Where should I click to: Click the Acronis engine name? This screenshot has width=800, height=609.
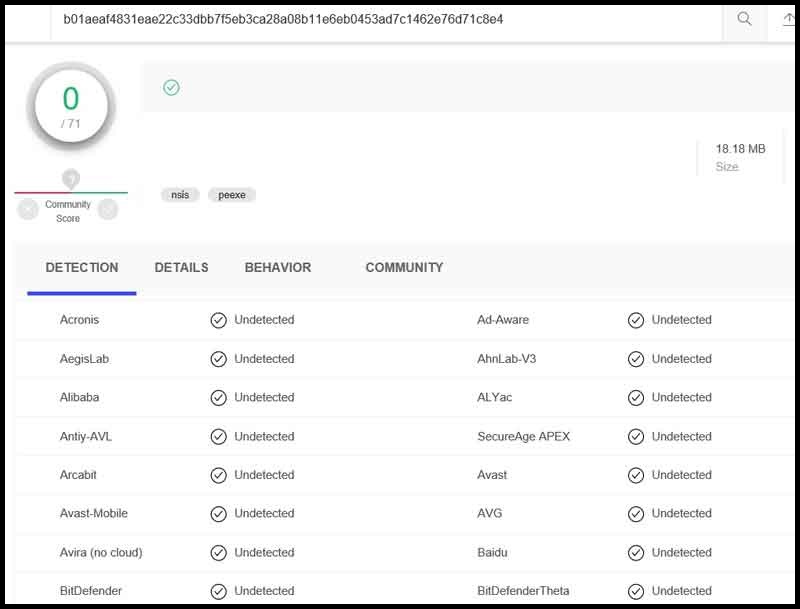[79, 320]
